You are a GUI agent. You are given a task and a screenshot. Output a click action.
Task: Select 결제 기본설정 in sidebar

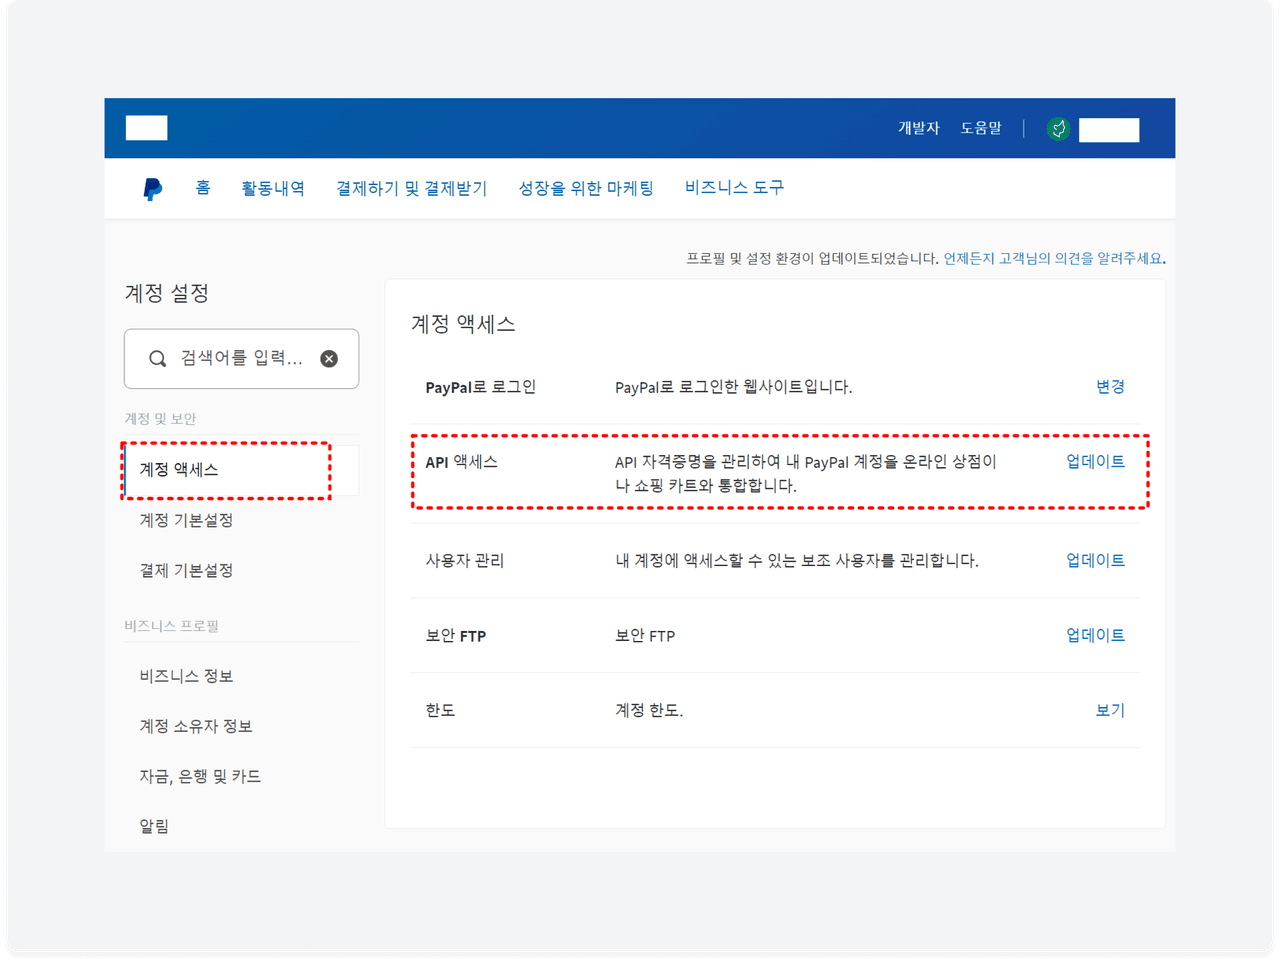(186, 570)
